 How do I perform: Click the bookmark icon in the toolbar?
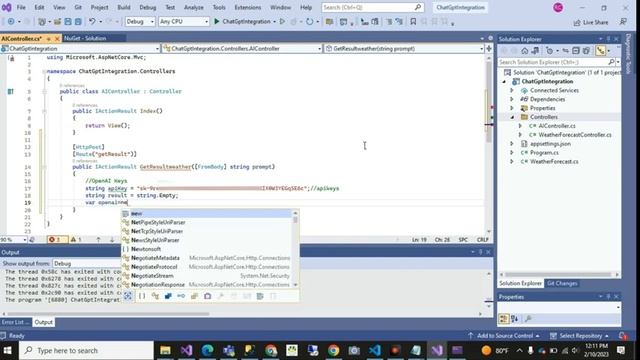[x=413, y=22]
